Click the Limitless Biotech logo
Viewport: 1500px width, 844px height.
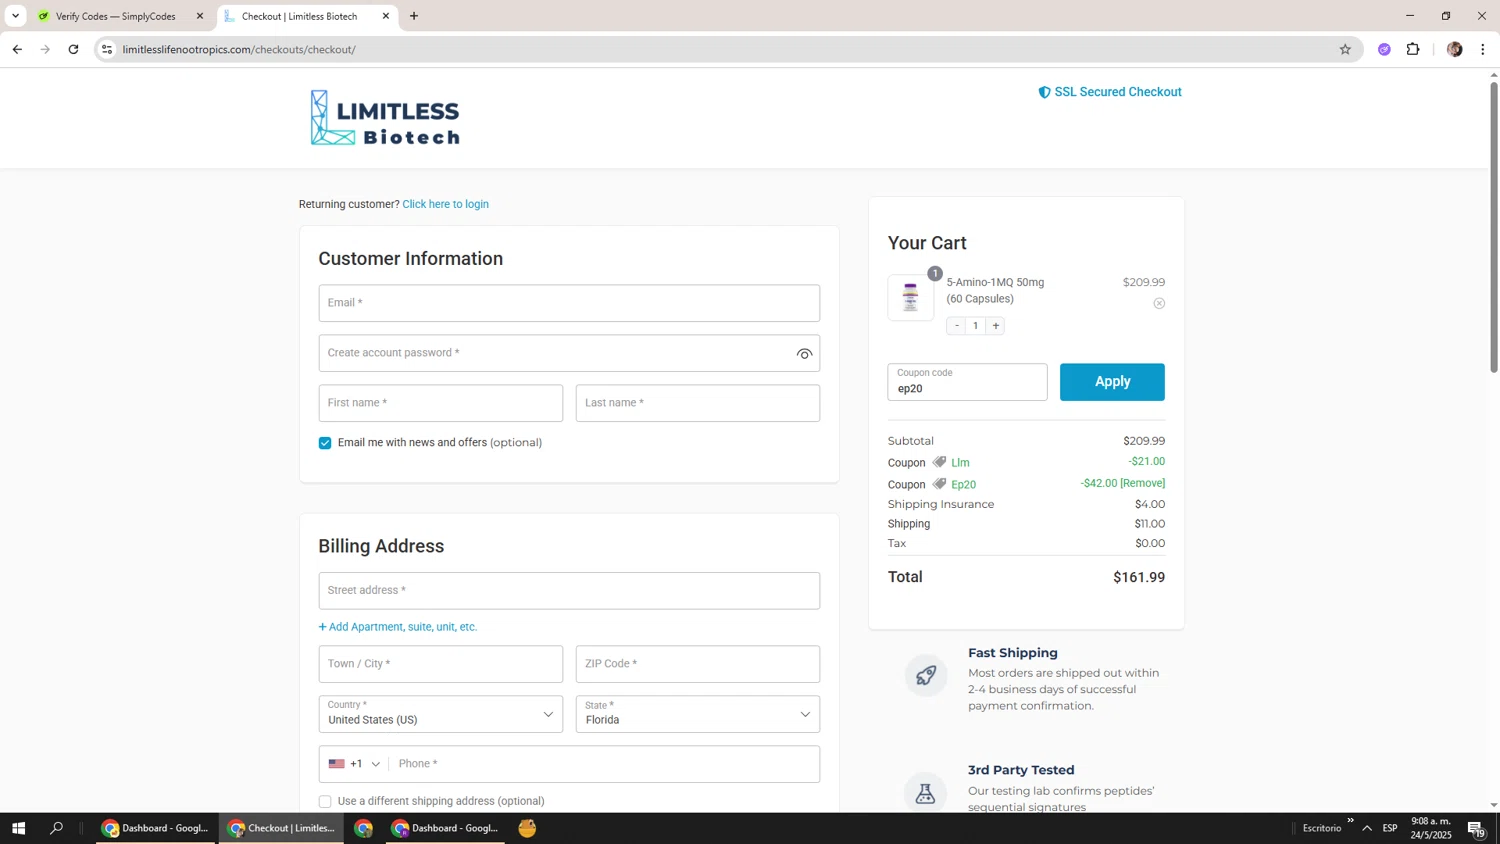pos(385,118)
